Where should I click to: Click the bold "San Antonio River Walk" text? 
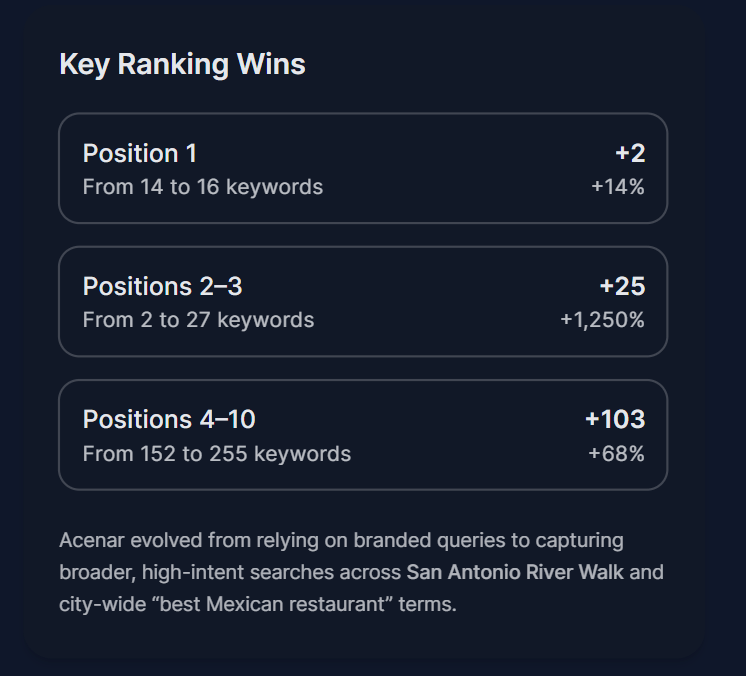coord(515,573)
